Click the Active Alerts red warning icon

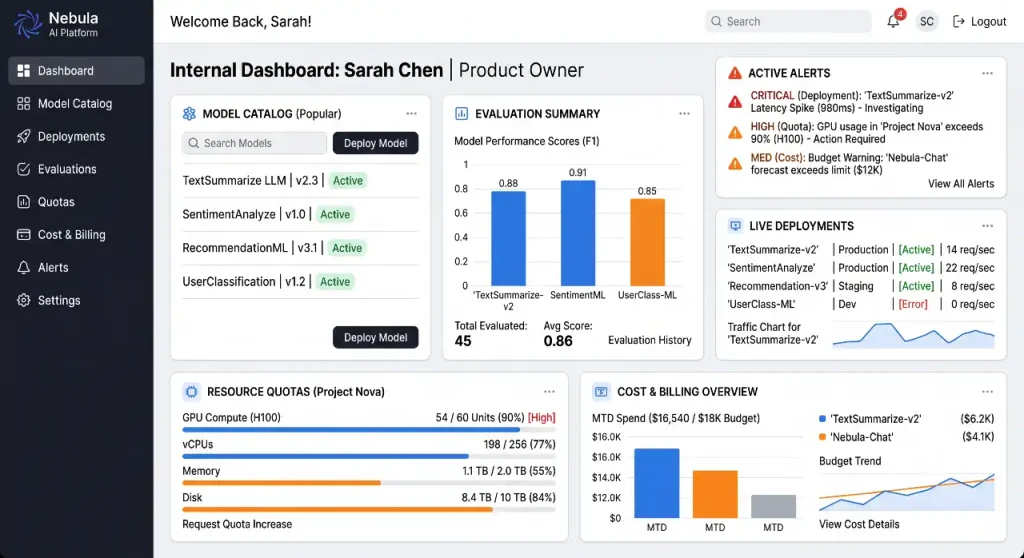pyautogui.click(x=735, y=73)
